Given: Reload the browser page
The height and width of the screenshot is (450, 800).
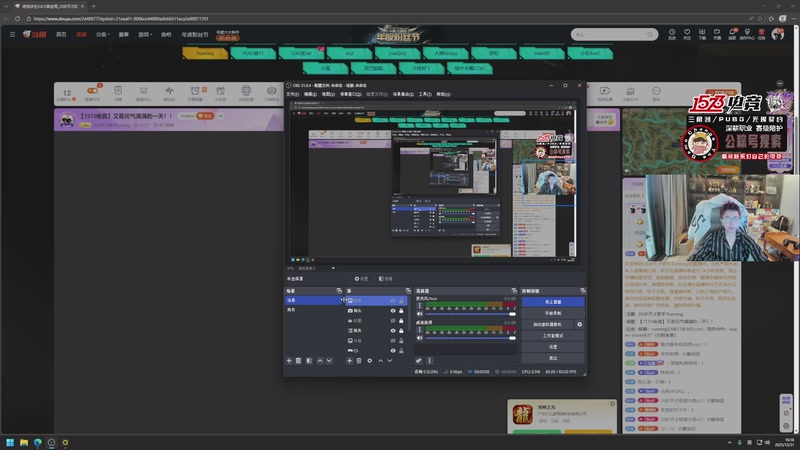Looking at the screenshot, I should (x=17, y=18).
